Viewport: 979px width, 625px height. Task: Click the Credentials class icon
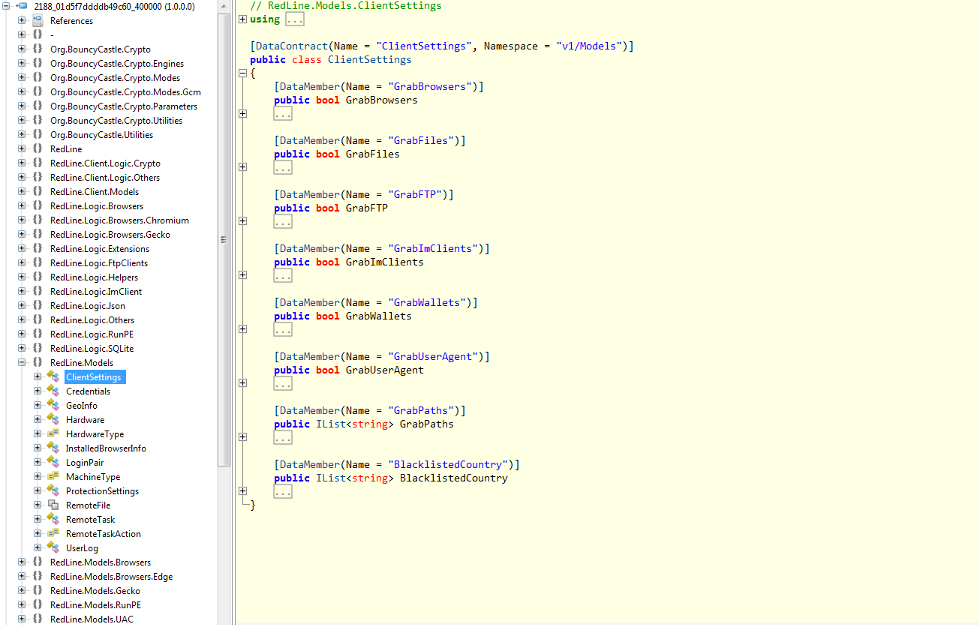pos(53,391)
